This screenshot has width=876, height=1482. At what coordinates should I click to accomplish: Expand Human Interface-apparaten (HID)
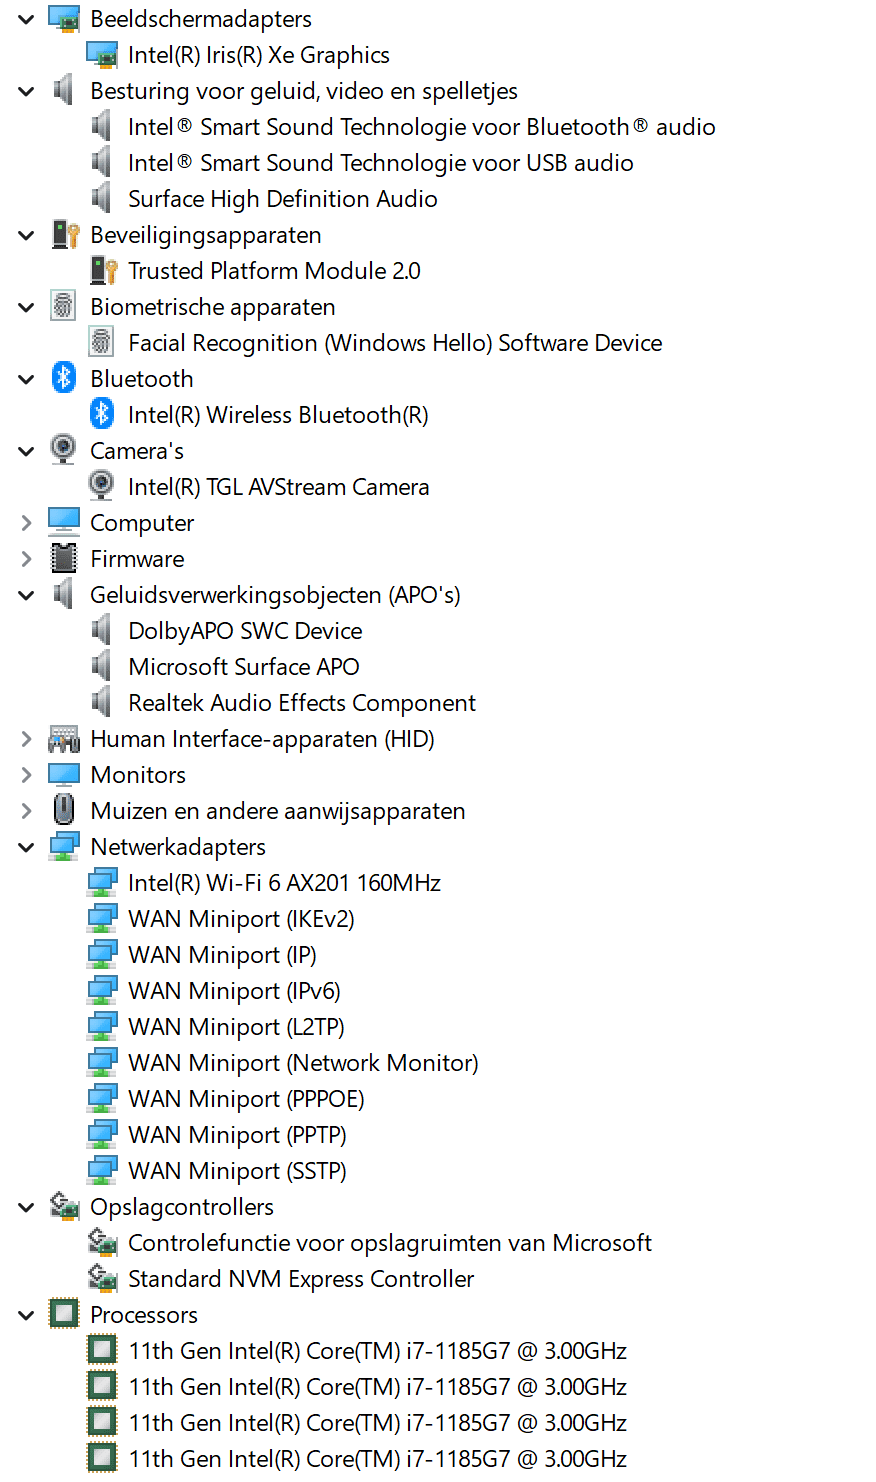[x=27, y=739]
